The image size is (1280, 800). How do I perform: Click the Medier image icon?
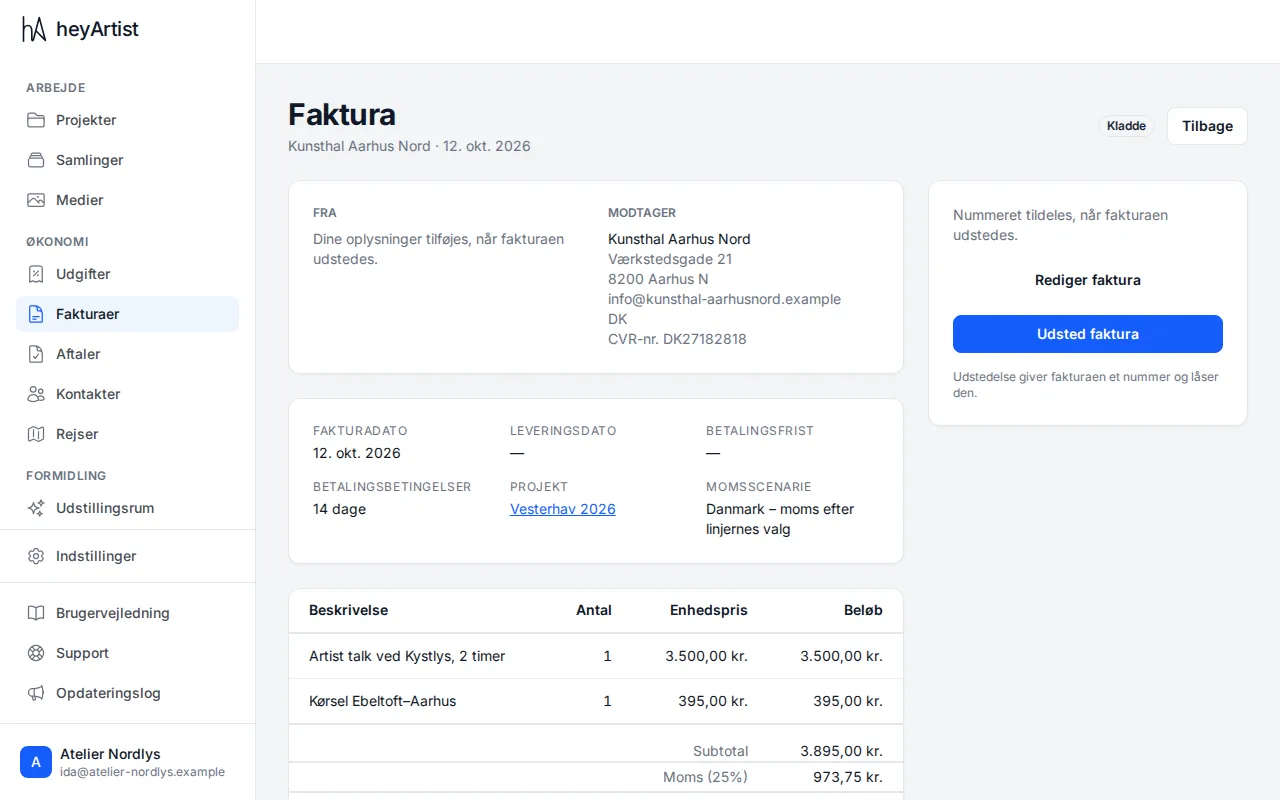click(x=36, y=200)
